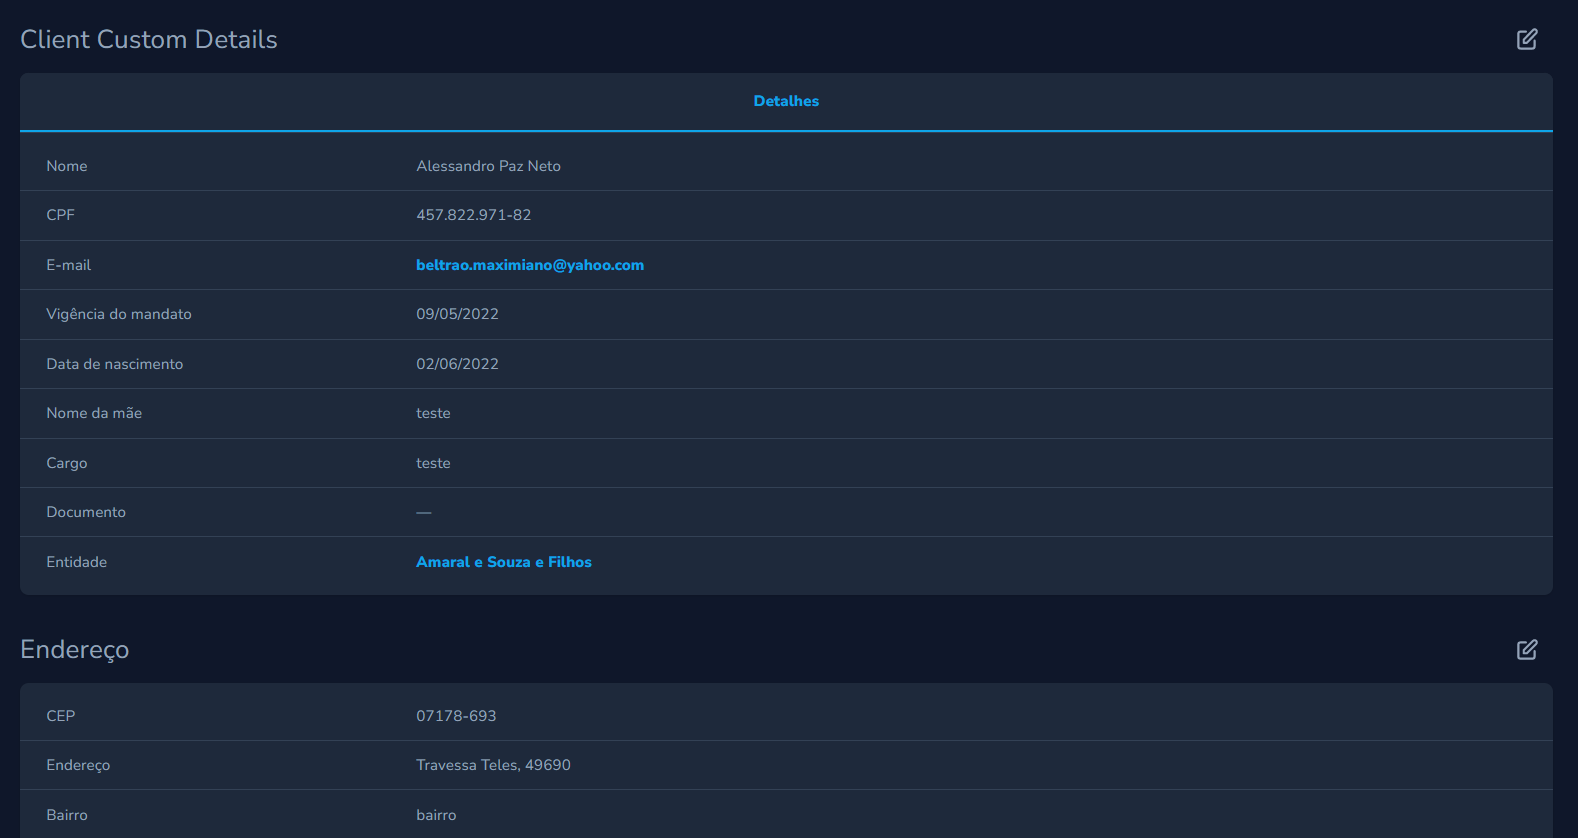The height and width of the screenshot is (838, 1578).
Task: Select the empty Documento dash value
Action: coord(424,512)
